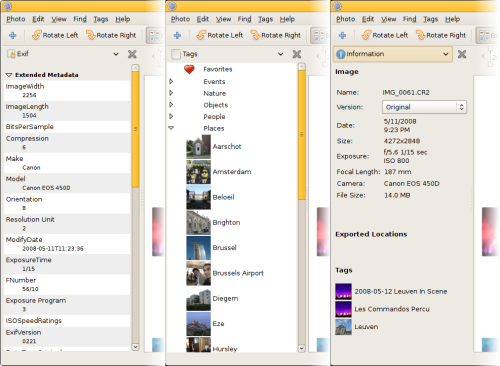Select the ExposureTime metadata row
Image resolution: width=500 pixels, height=366 pixels.
tap(67, 264)
